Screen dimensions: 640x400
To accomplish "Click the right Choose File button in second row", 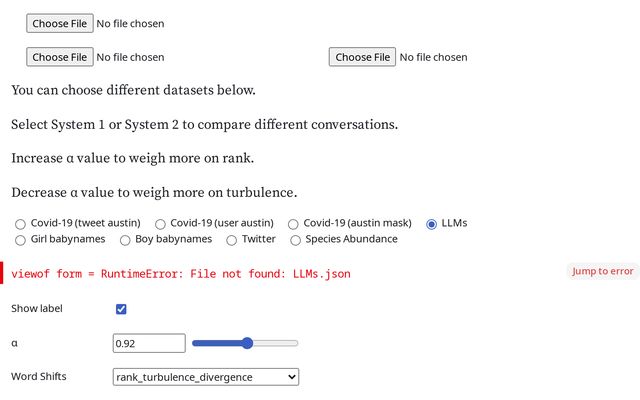I will point(362,57).
